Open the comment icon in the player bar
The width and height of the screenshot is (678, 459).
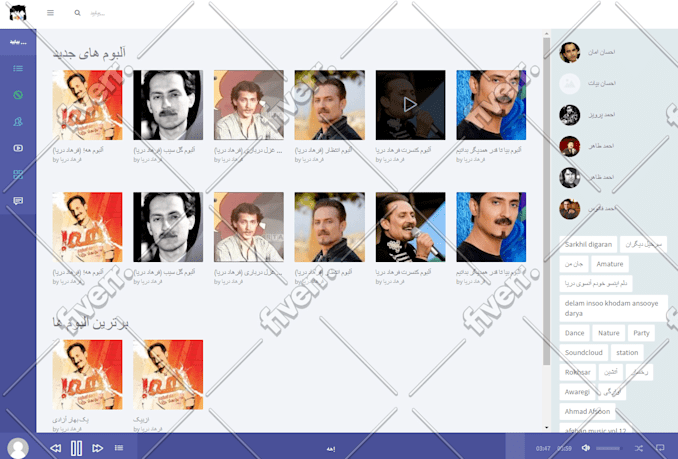pyautogui.click(x=660, y=448)
